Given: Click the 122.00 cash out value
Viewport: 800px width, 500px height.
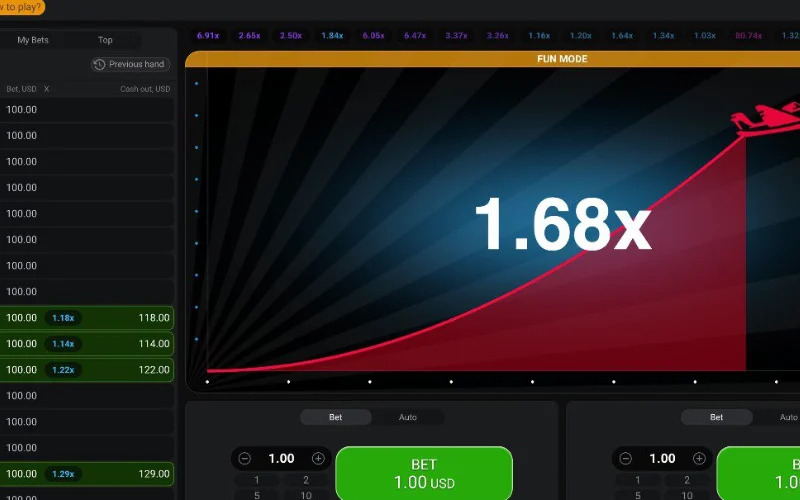Looking at the screenshot, I should [154, 370].
